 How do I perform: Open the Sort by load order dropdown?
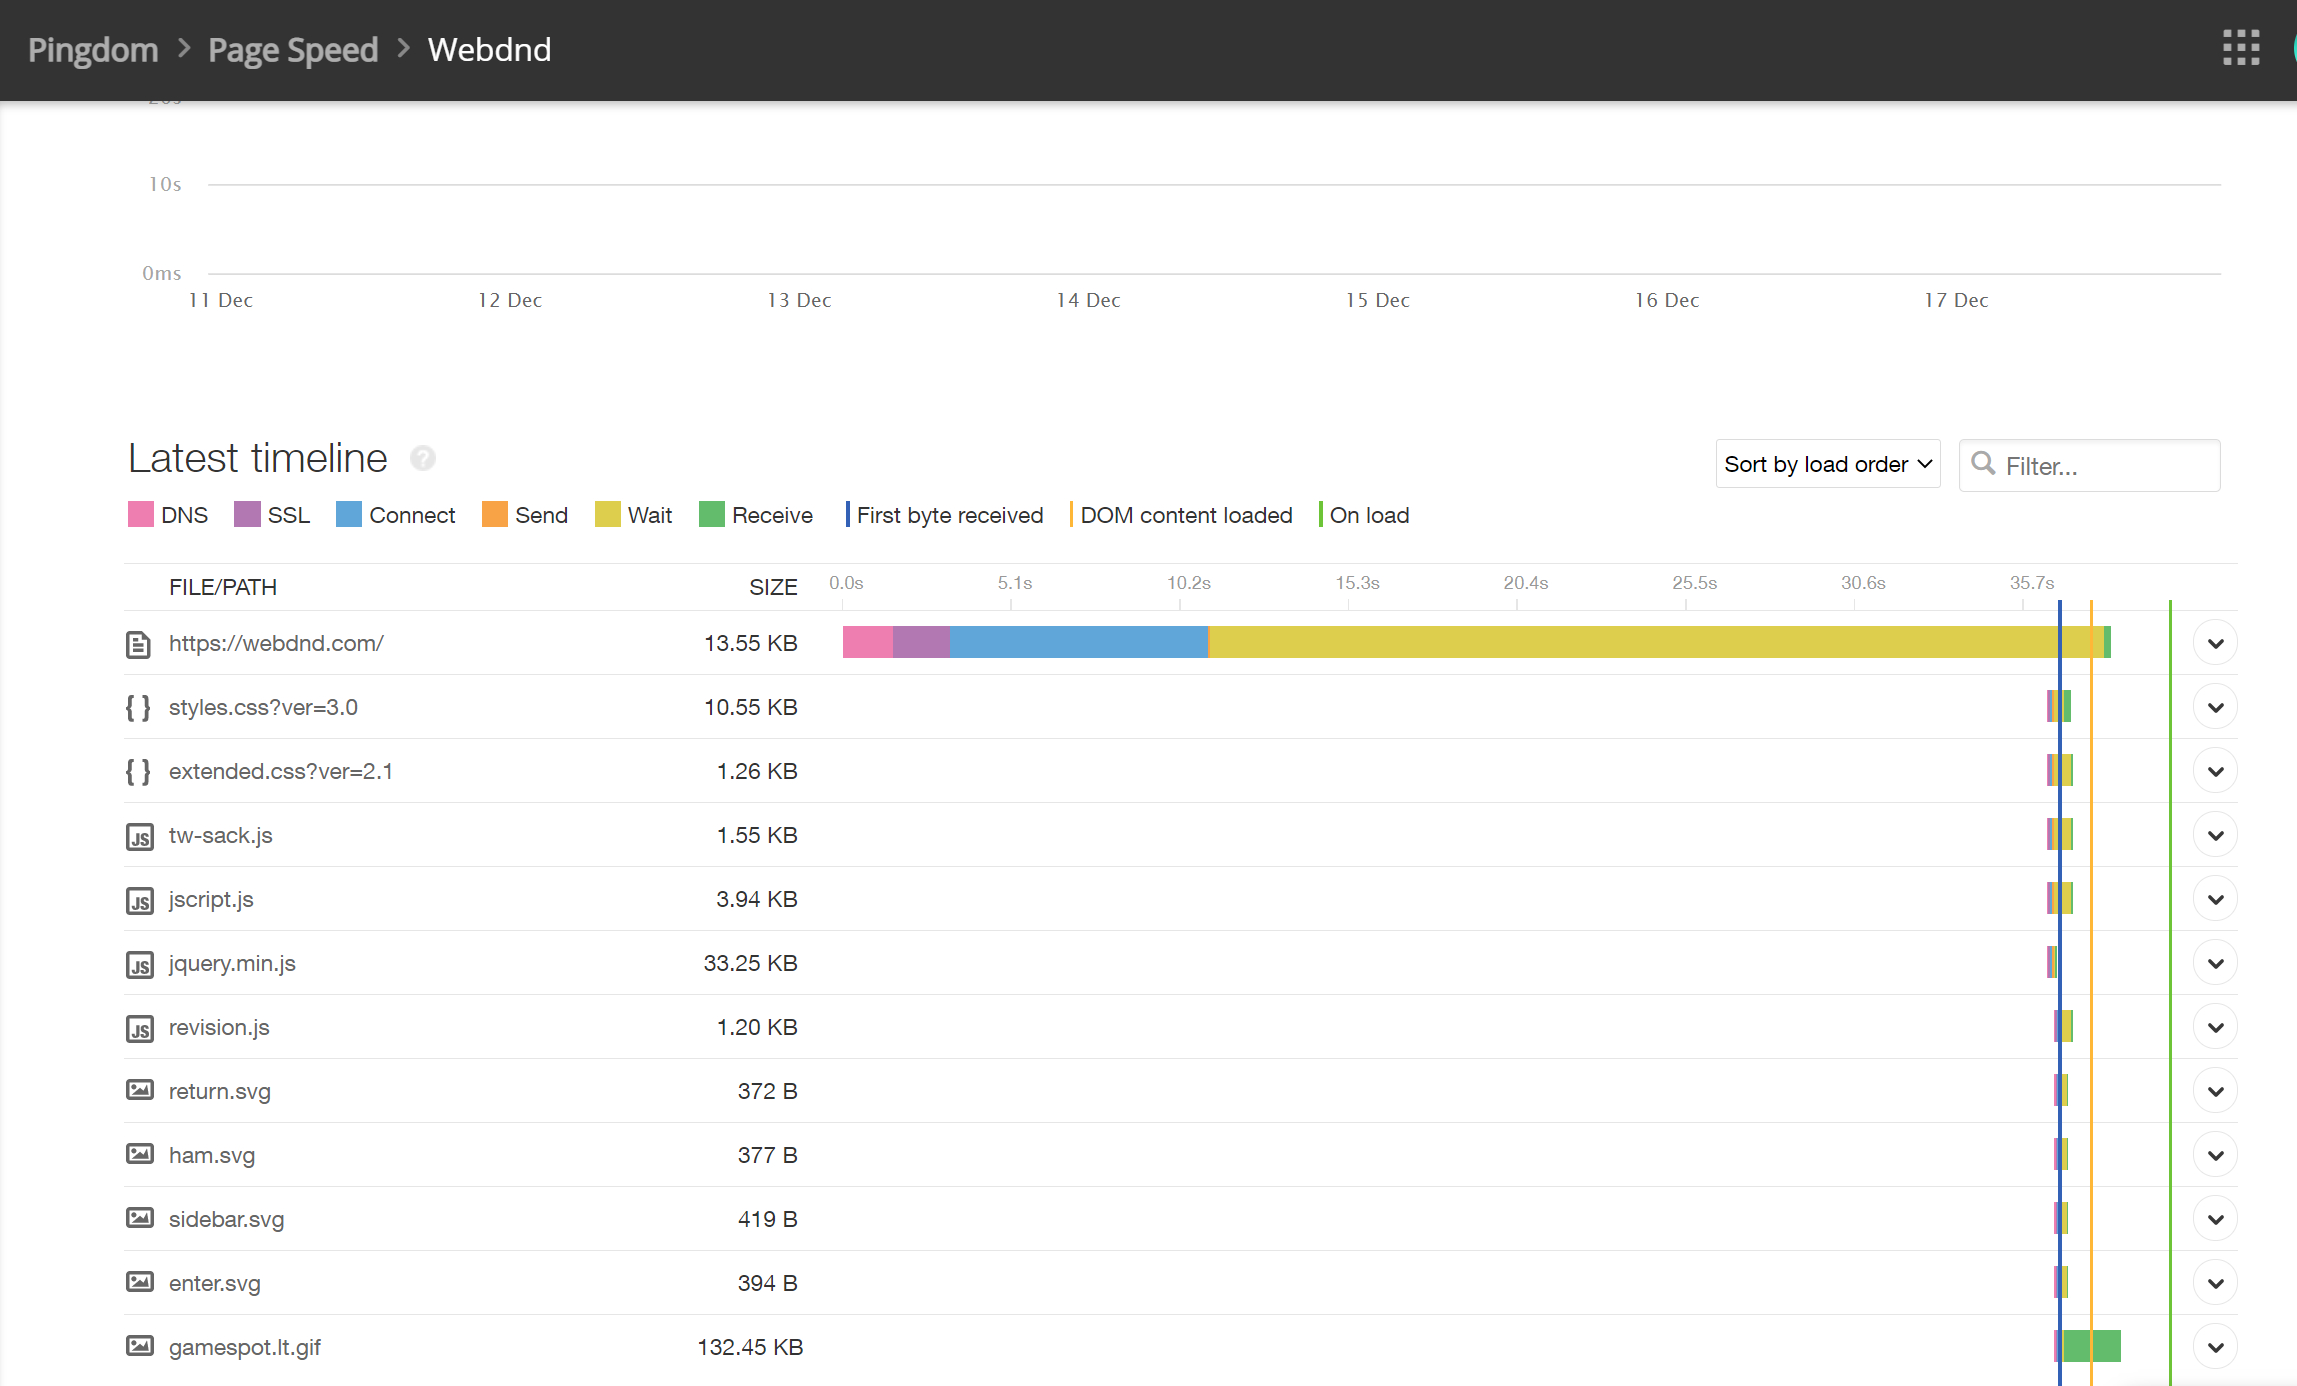point(1827,464)
